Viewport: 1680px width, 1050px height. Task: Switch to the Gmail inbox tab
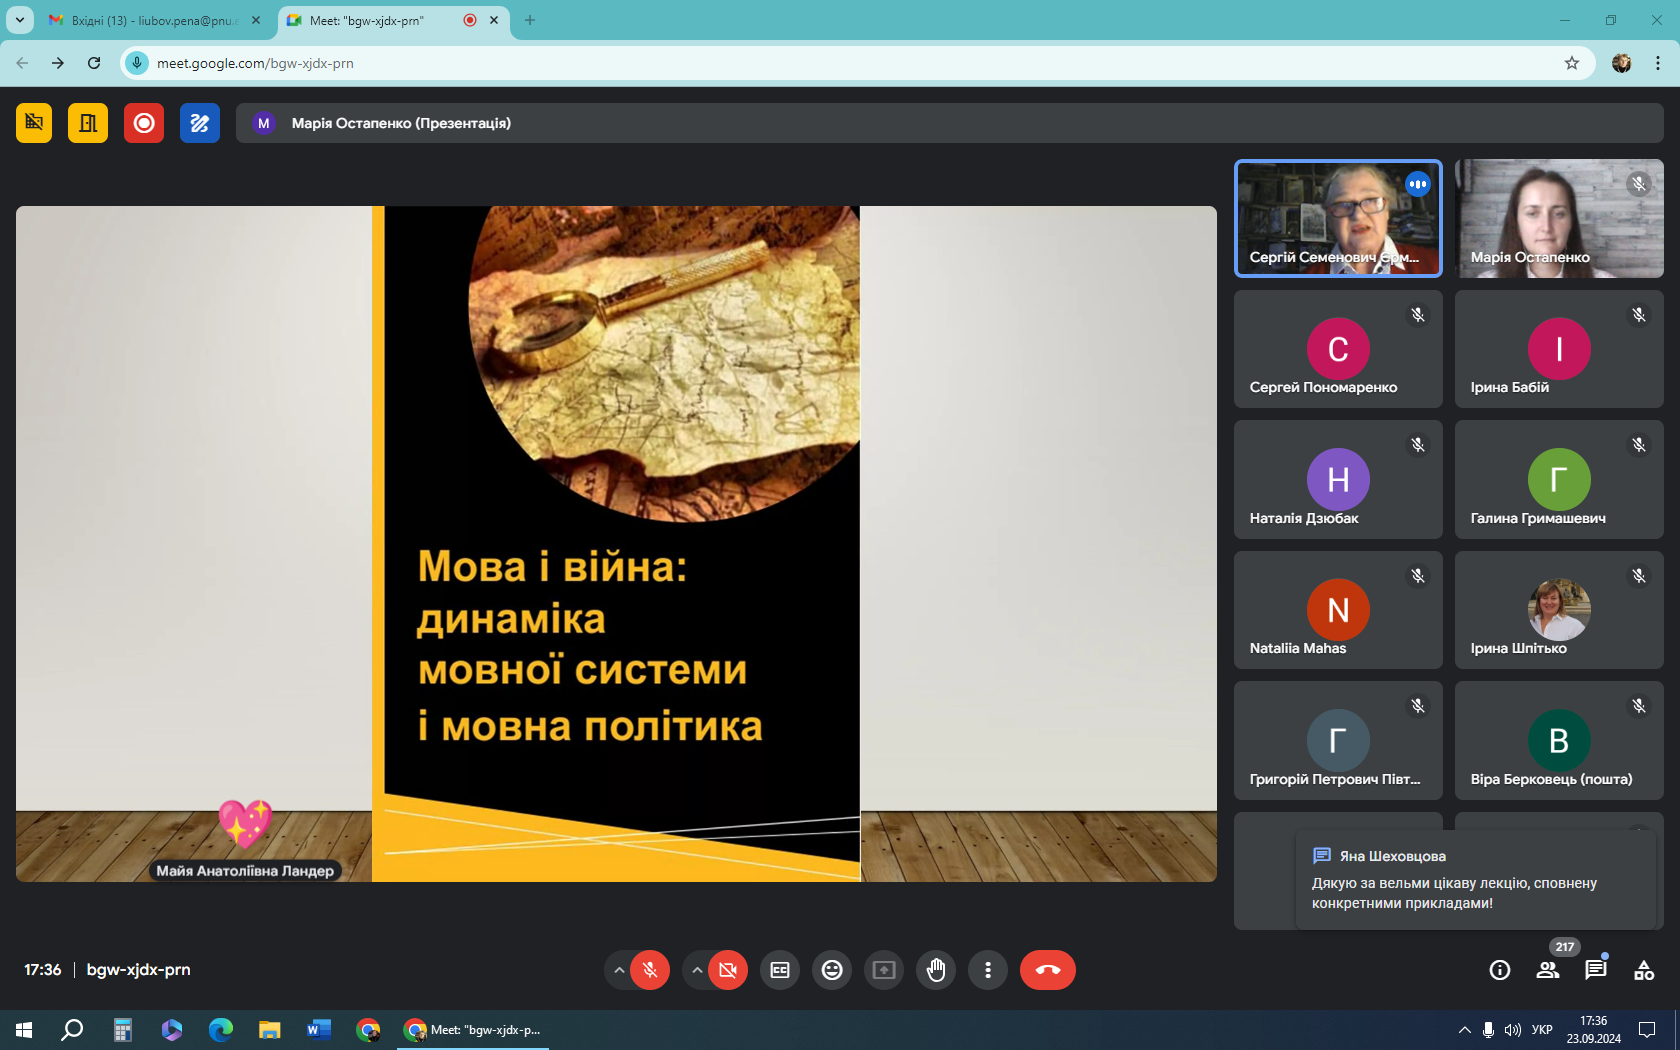(x=150, y=20)
